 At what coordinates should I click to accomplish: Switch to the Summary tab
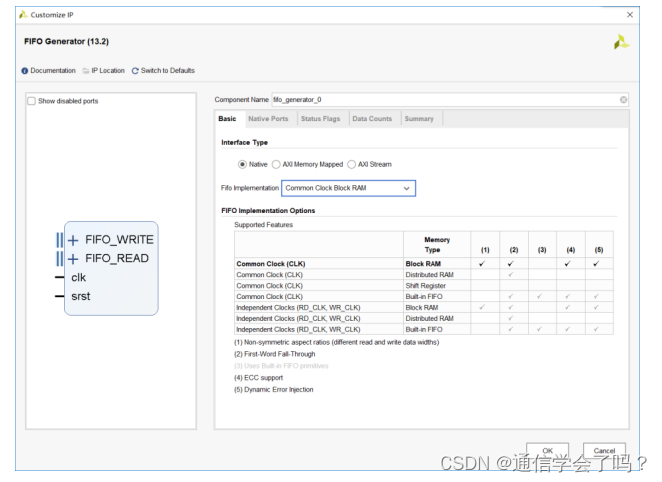[419, 119]
